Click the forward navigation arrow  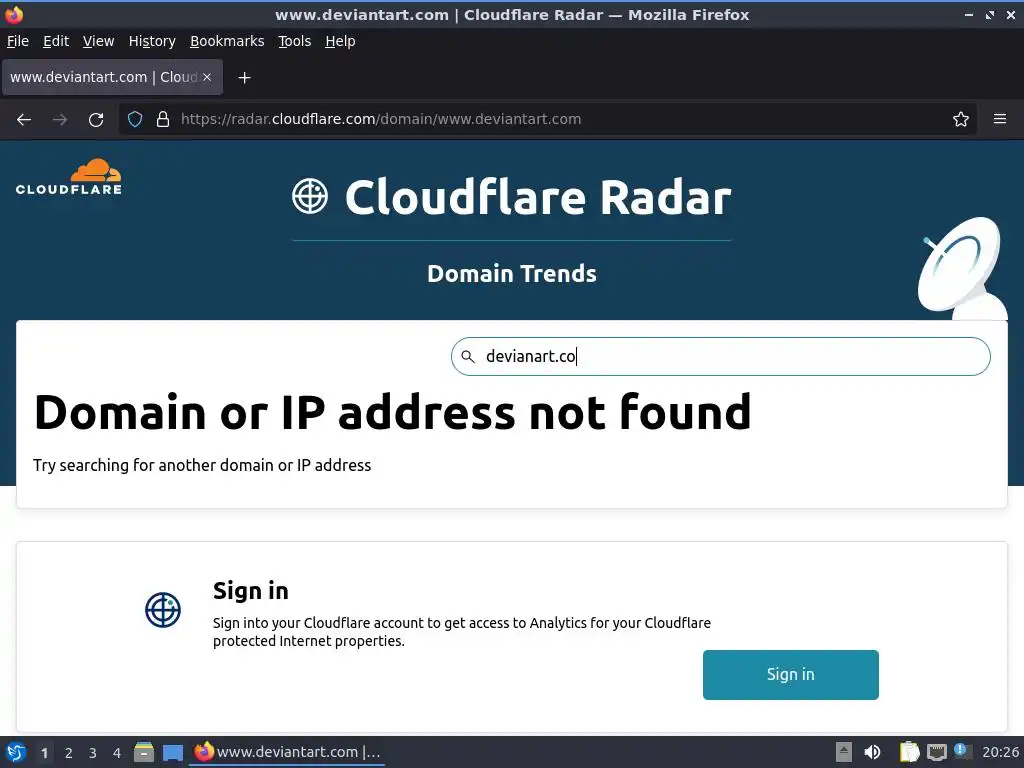coord(60,120)
